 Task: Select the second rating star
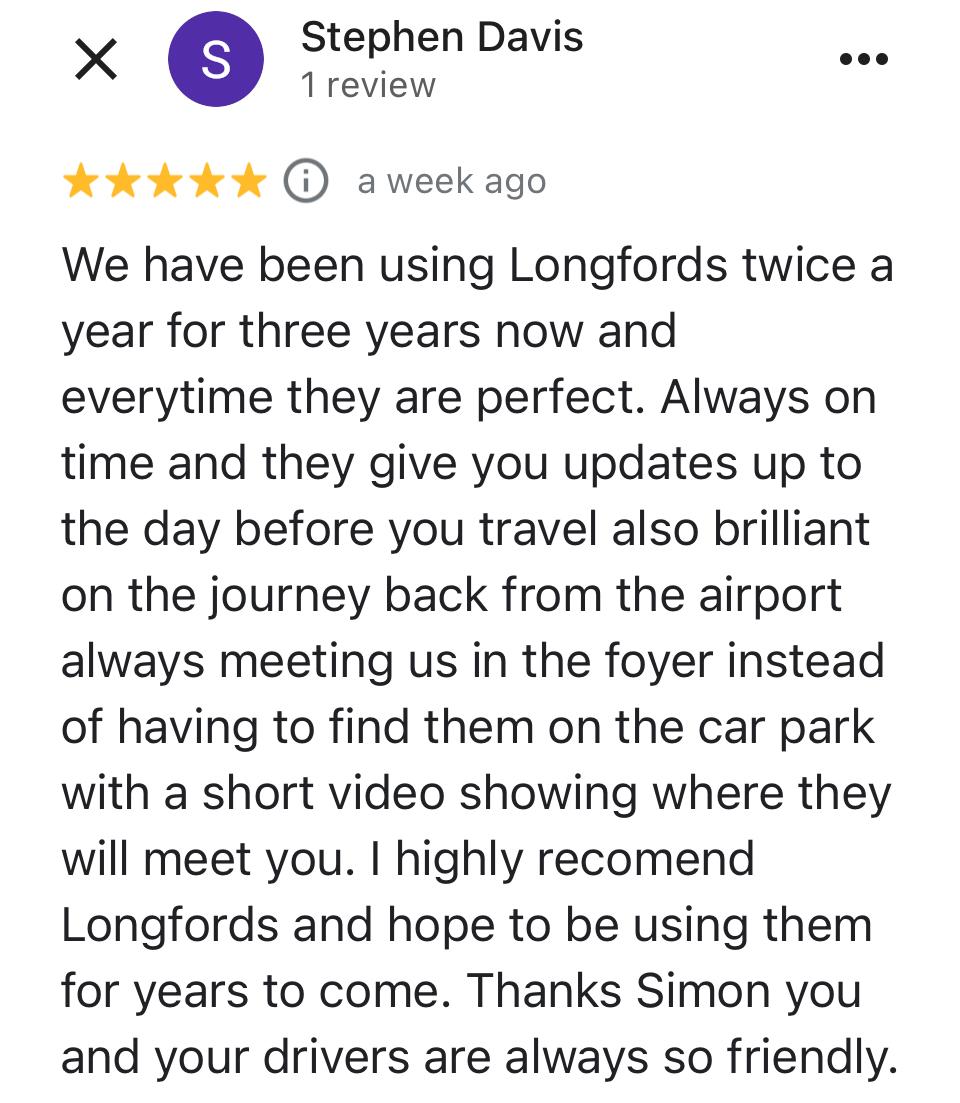[x=123, y=181]
